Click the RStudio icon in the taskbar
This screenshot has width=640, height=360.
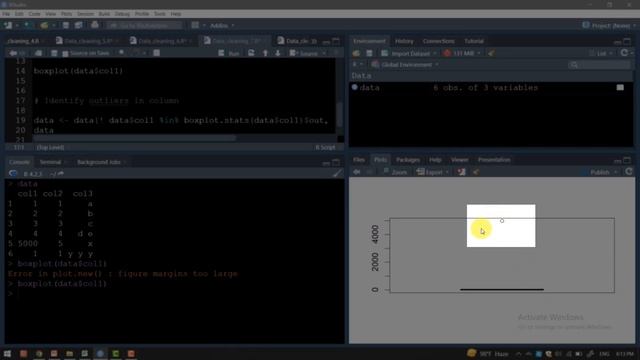[100, 353]
